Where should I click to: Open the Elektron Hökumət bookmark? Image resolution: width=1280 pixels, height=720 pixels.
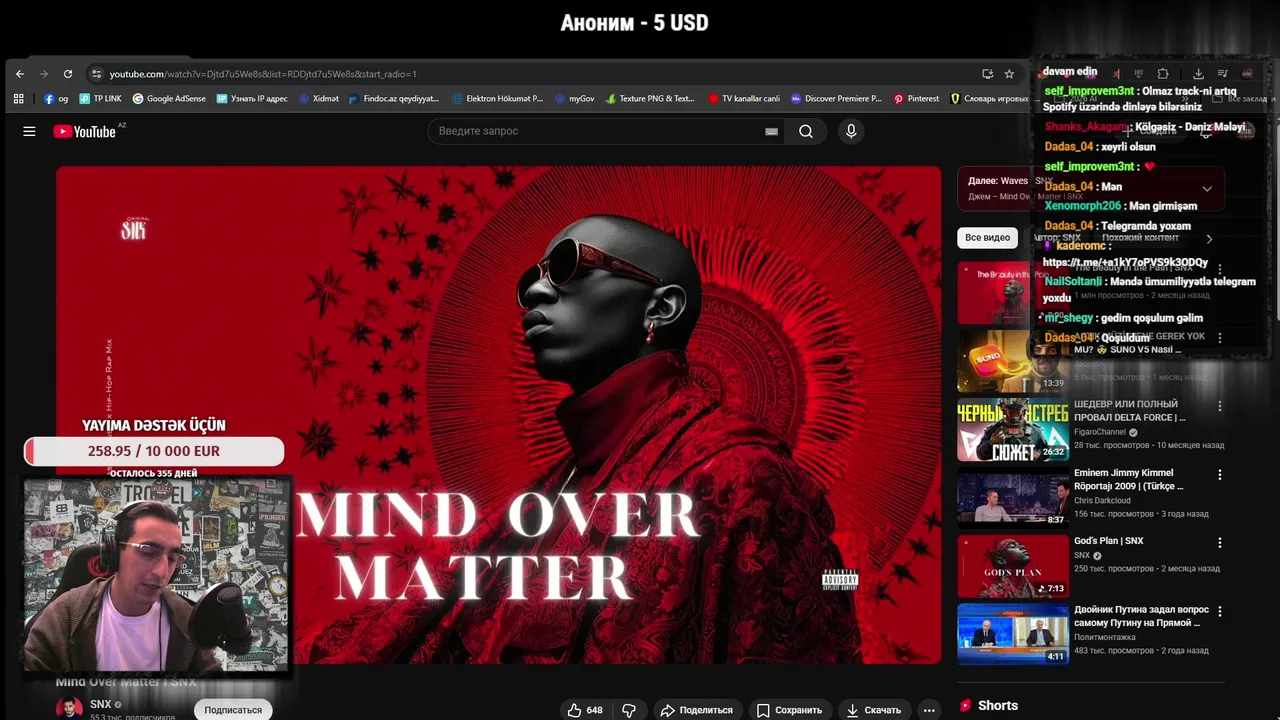tap(497, 99)
